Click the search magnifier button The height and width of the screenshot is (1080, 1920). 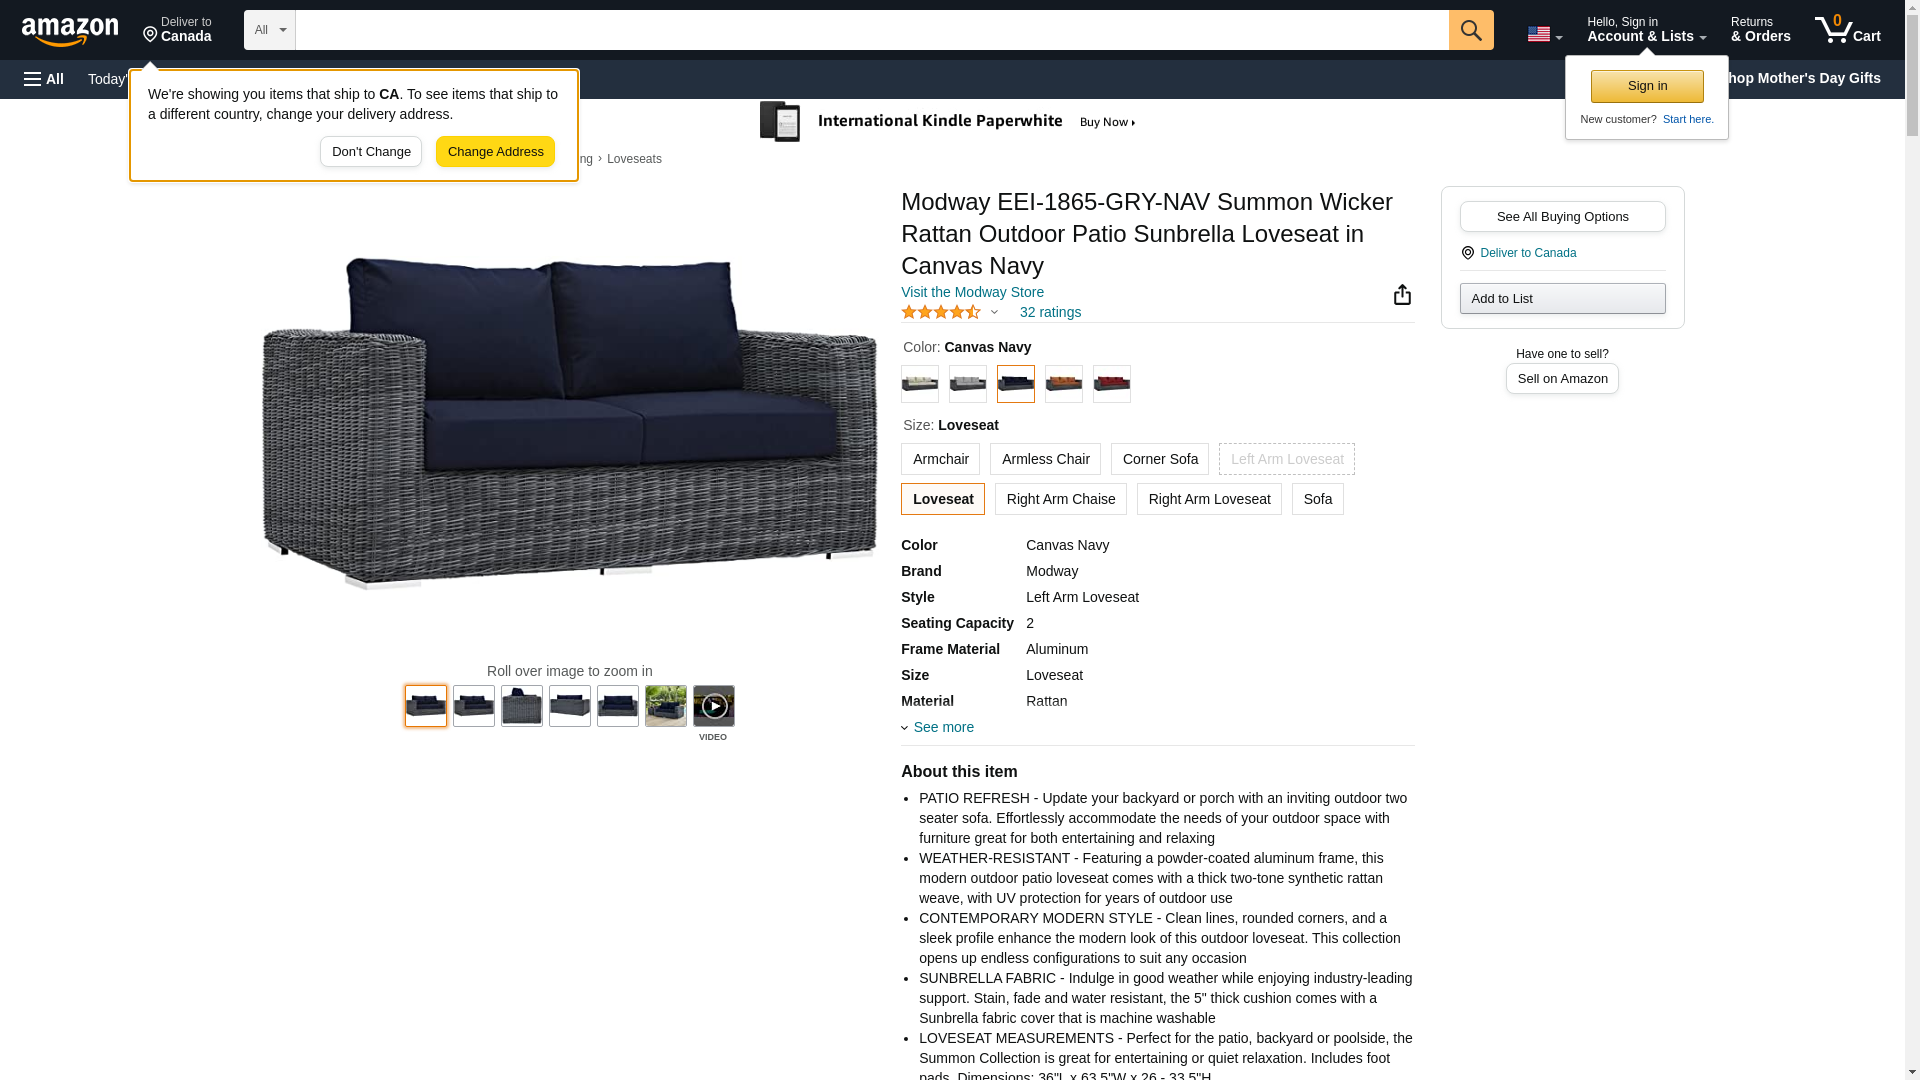point(1471,30)
